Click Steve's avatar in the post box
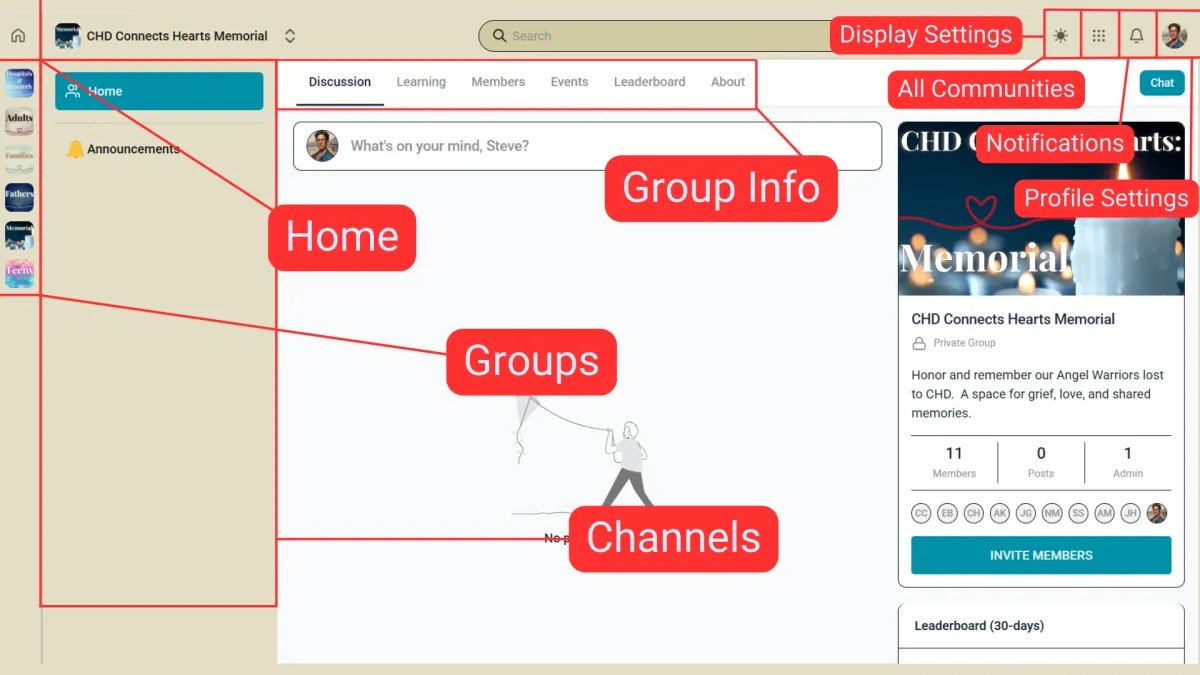The image size is (1200, 675). pyautogui.click(x=322, y=146)
